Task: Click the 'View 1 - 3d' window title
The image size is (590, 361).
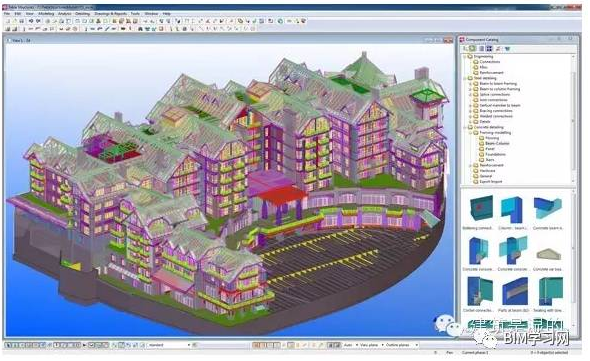Action: [21, 40]
